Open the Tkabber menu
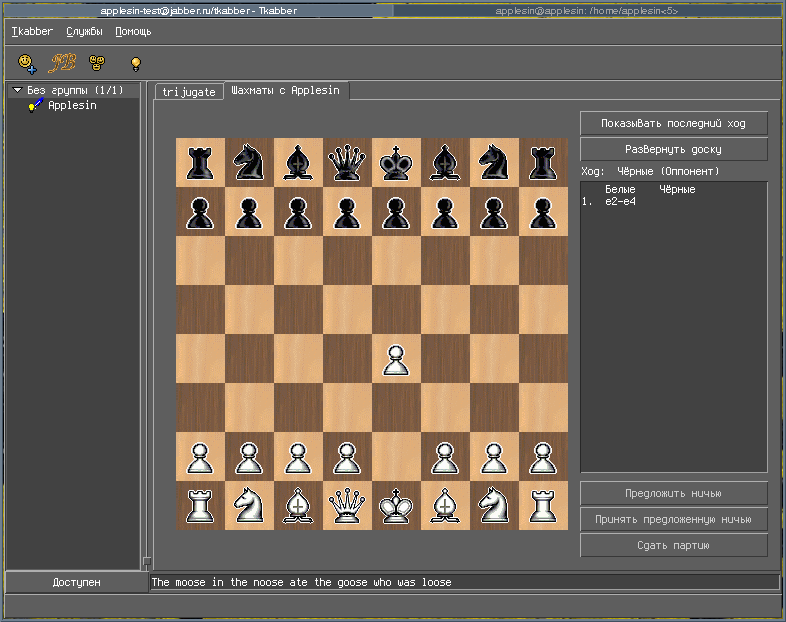The height and width of the screenshot is (622, 786). tap(32, 31)
